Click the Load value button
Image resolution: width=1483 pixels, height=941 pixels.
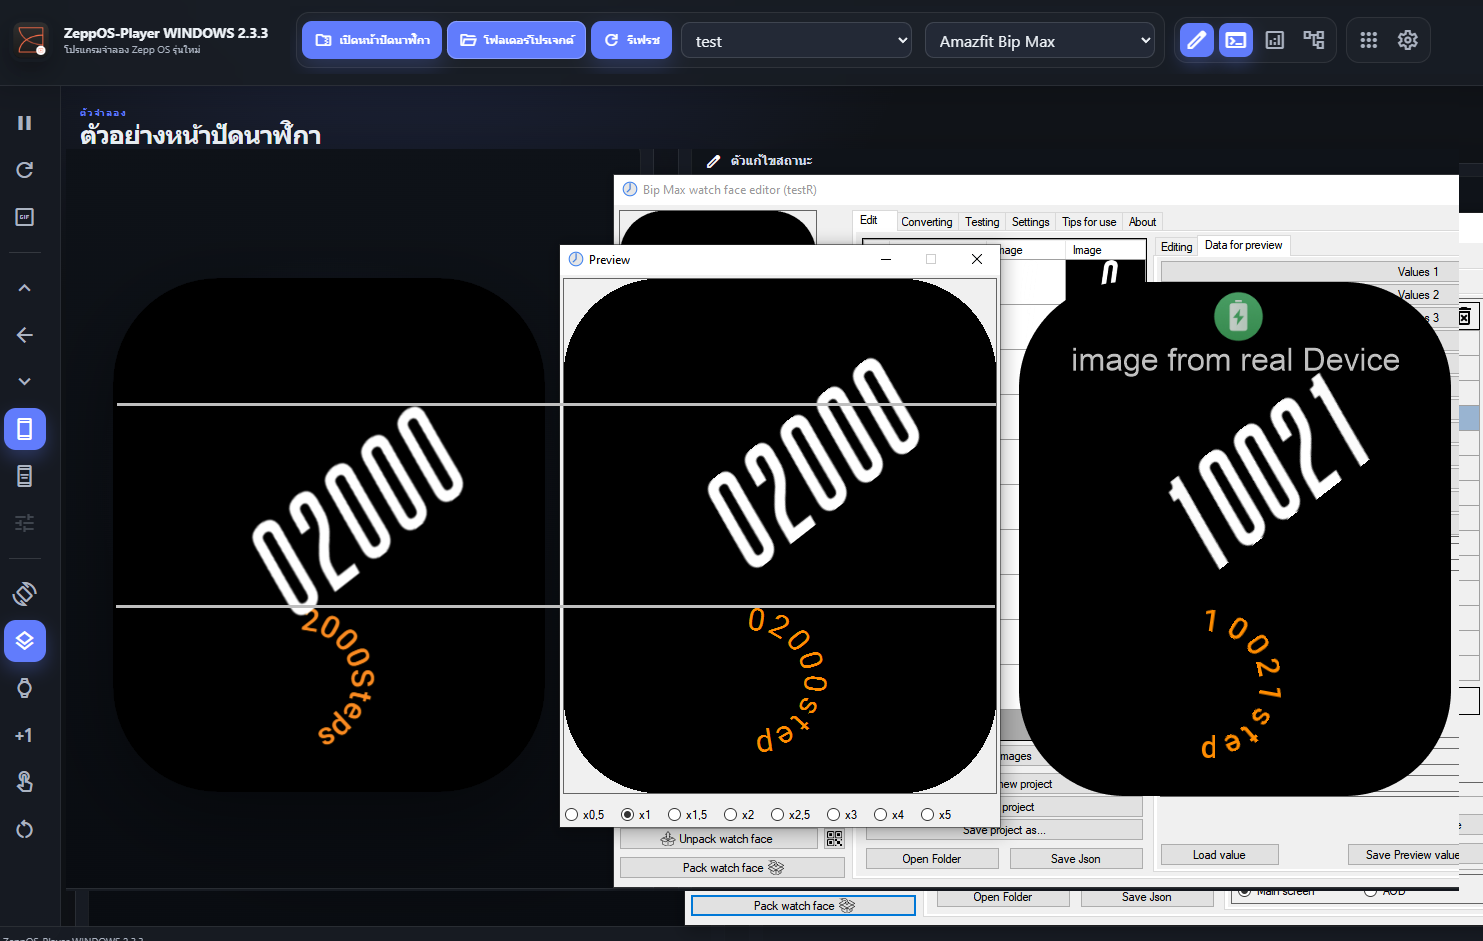point(1219,855)
